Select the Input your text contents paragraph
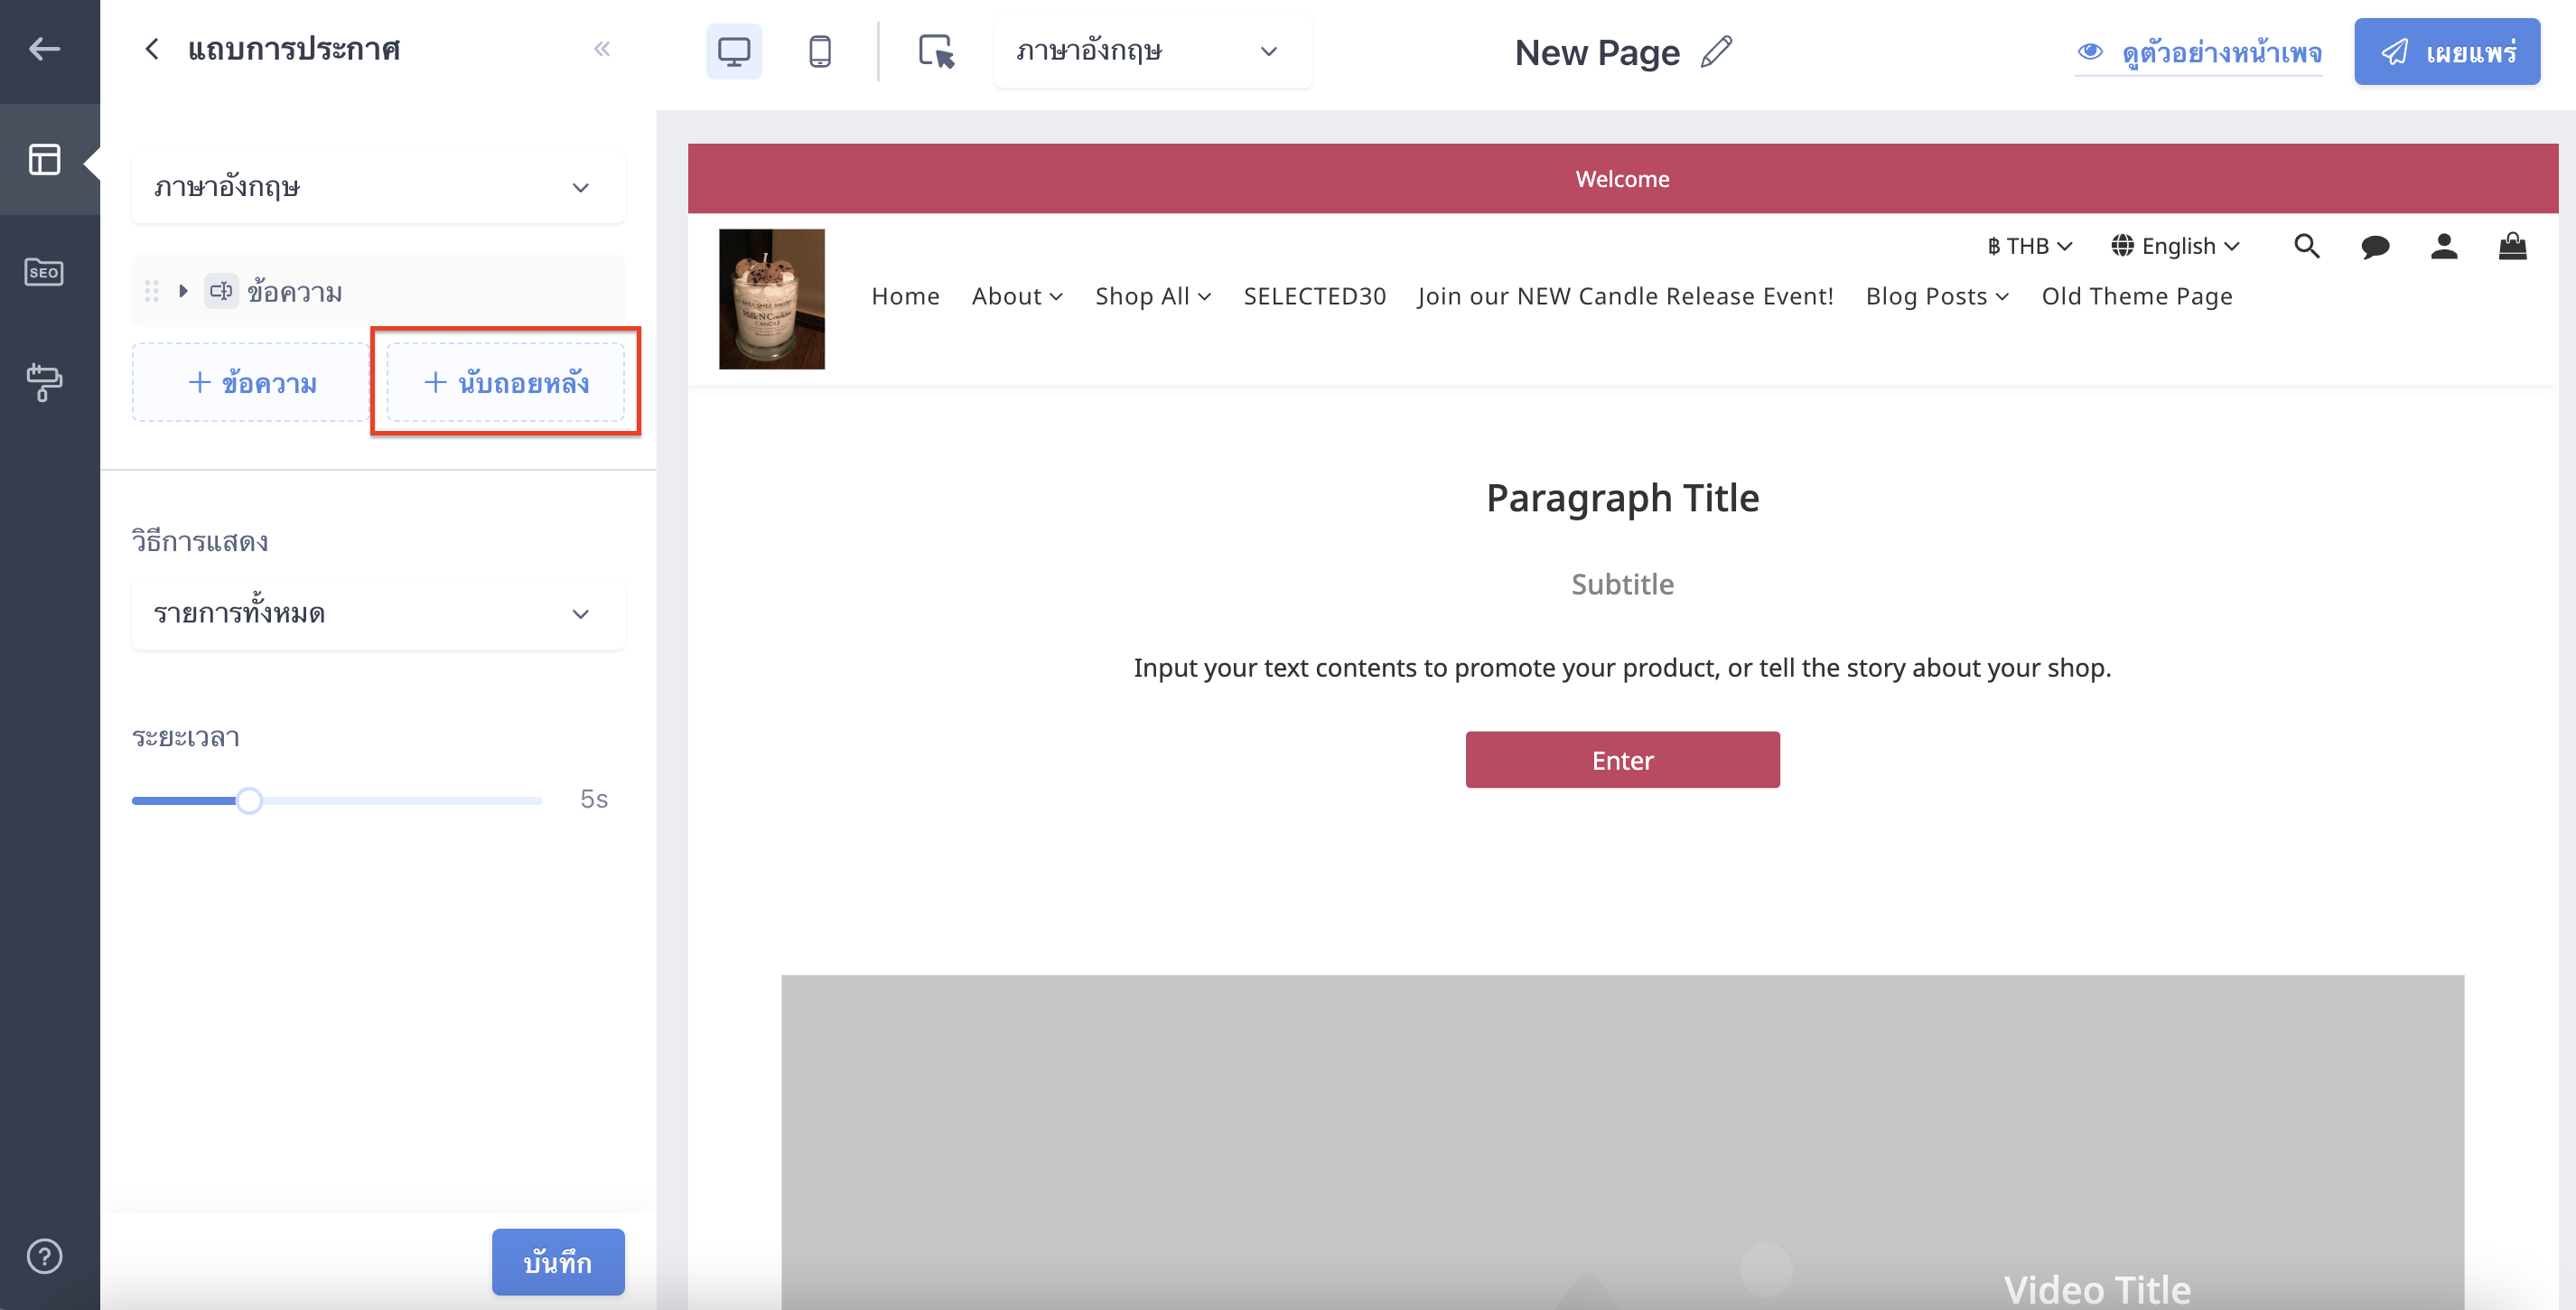 pos(1622,667)
